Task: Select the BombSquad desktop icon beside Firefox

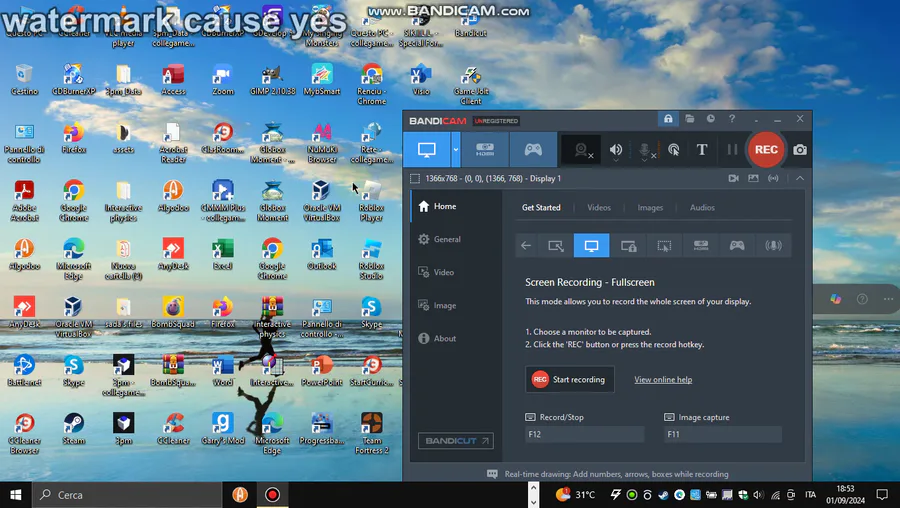Action: pyautogui.click(x=173, y=312)
